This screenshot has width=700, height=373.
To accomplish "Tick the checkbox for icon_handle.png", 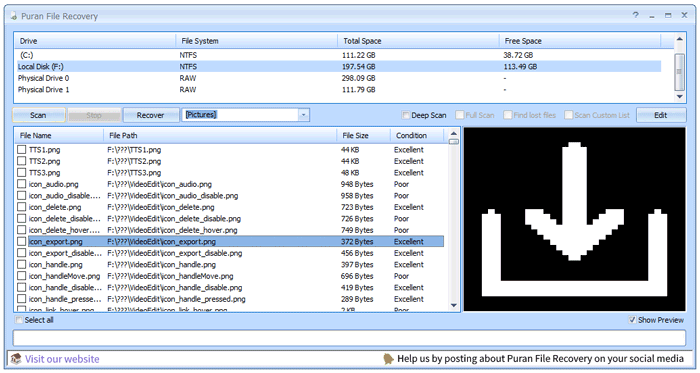I will tap(21, 265).
